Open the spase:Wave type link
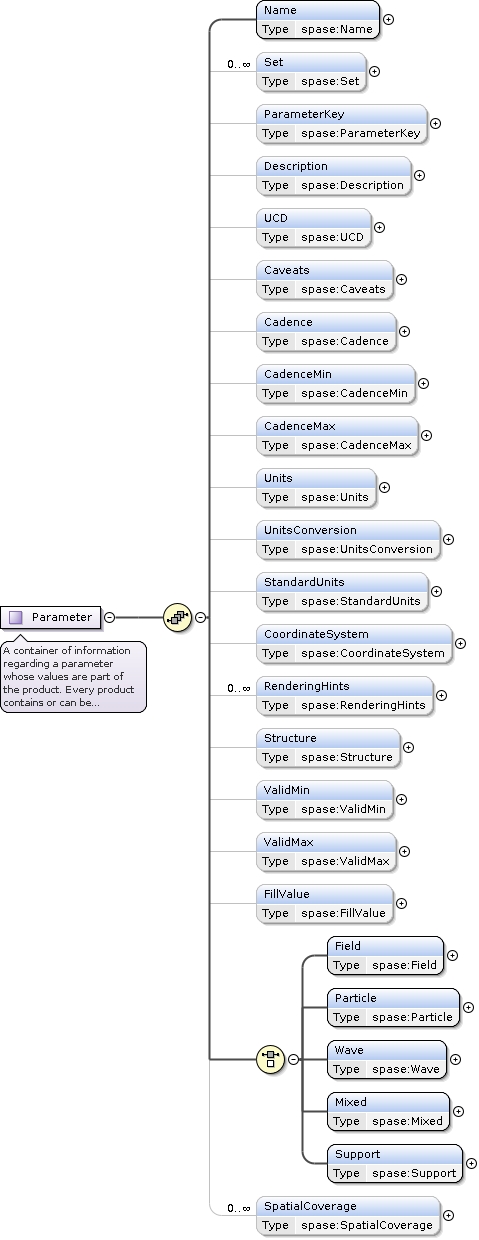This screenshot has width=479, height=1240. [x=405, y=1069]
